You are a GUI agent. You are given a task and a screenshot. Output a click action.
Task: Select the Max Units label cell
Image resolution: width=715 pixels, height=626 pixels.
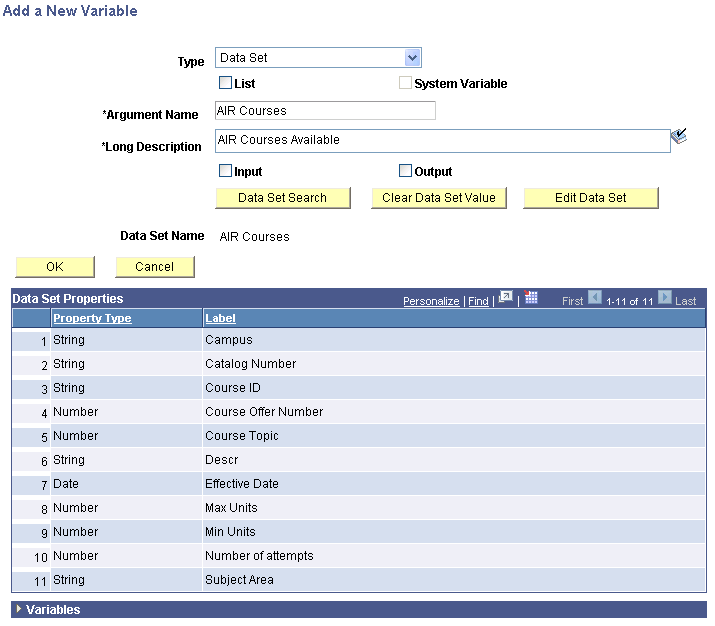pyautogui.click(x=454, y=508)
